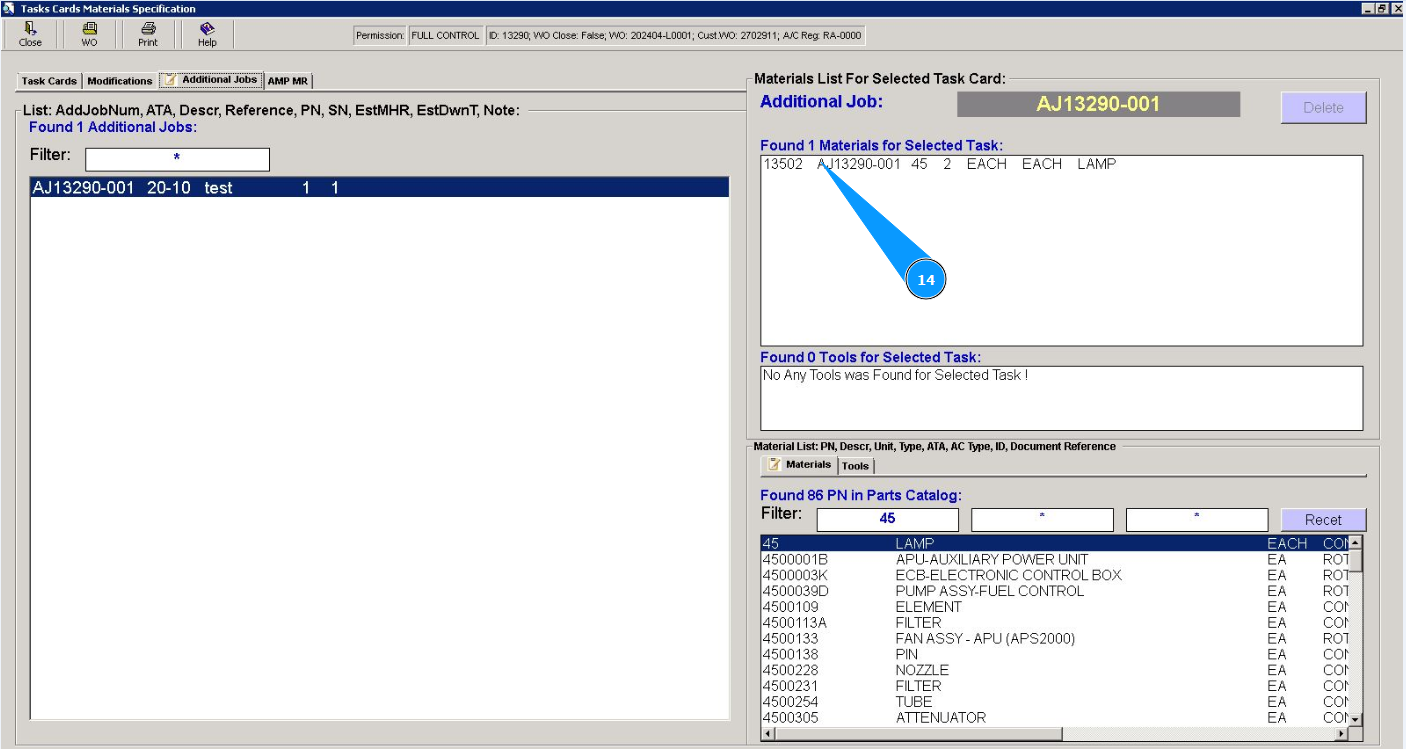
Task: Click the Close toolbar icon
Action: click(x=30, y=35)
